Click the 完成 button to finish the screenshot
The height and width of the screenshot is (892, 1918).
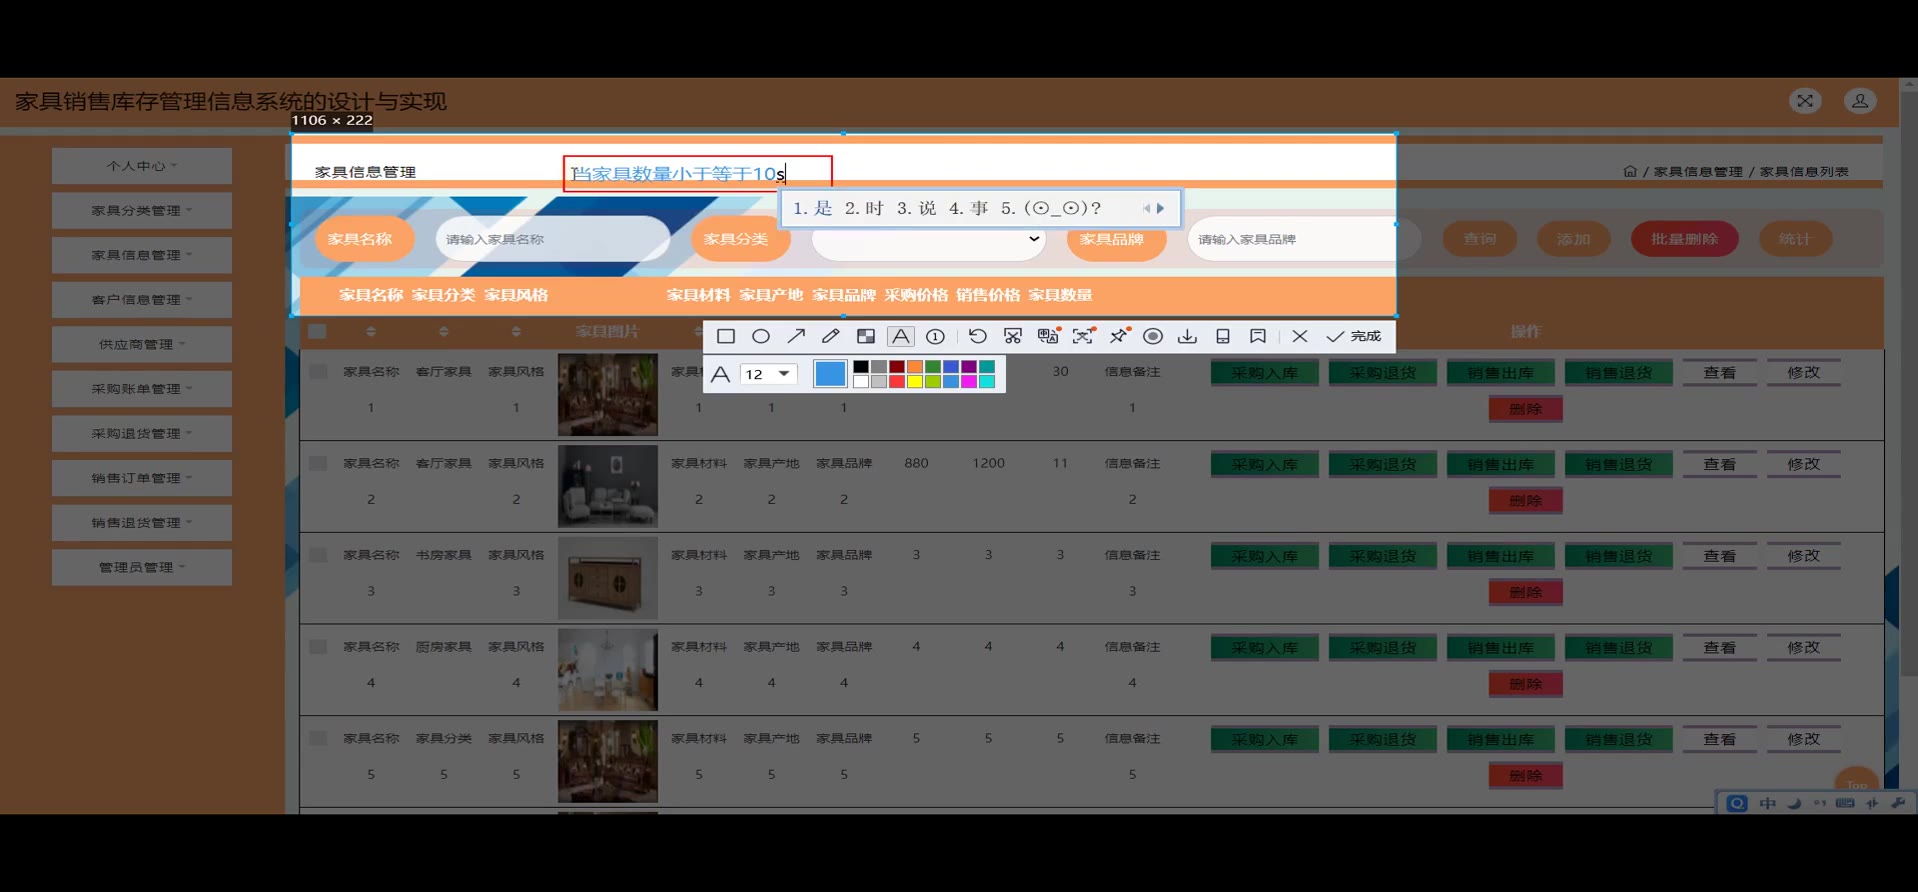[x=1354, y=336]
